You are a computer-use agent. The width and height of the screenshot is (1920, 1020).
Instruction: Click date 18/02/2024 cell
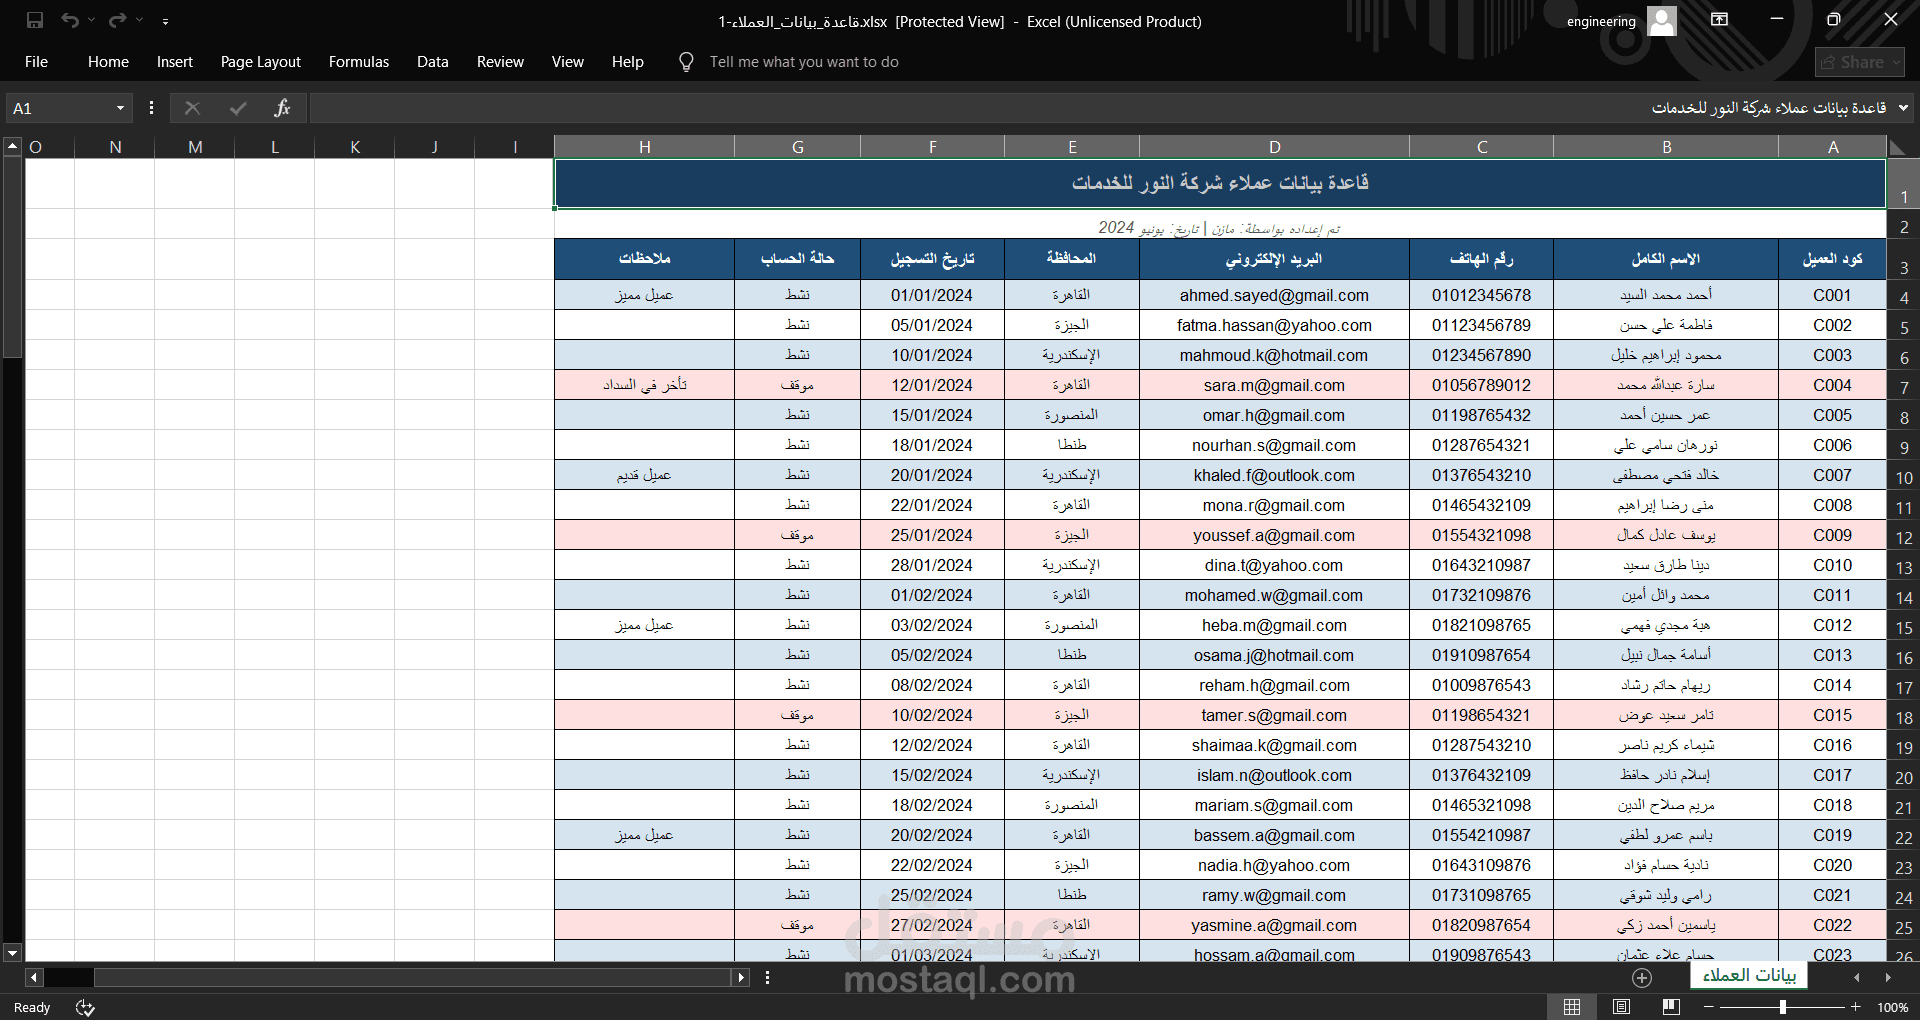coord(932,805)
